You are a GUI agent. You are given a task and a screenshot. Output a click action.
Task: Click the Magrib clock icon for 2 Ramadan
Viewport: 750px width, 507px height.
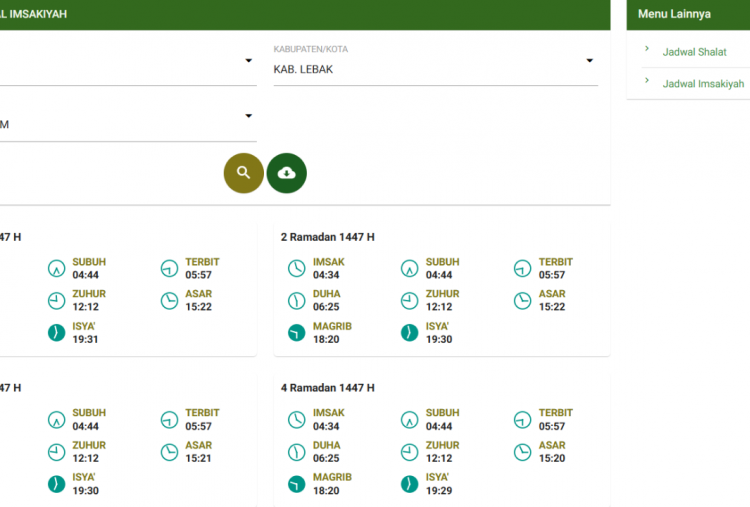296,332
